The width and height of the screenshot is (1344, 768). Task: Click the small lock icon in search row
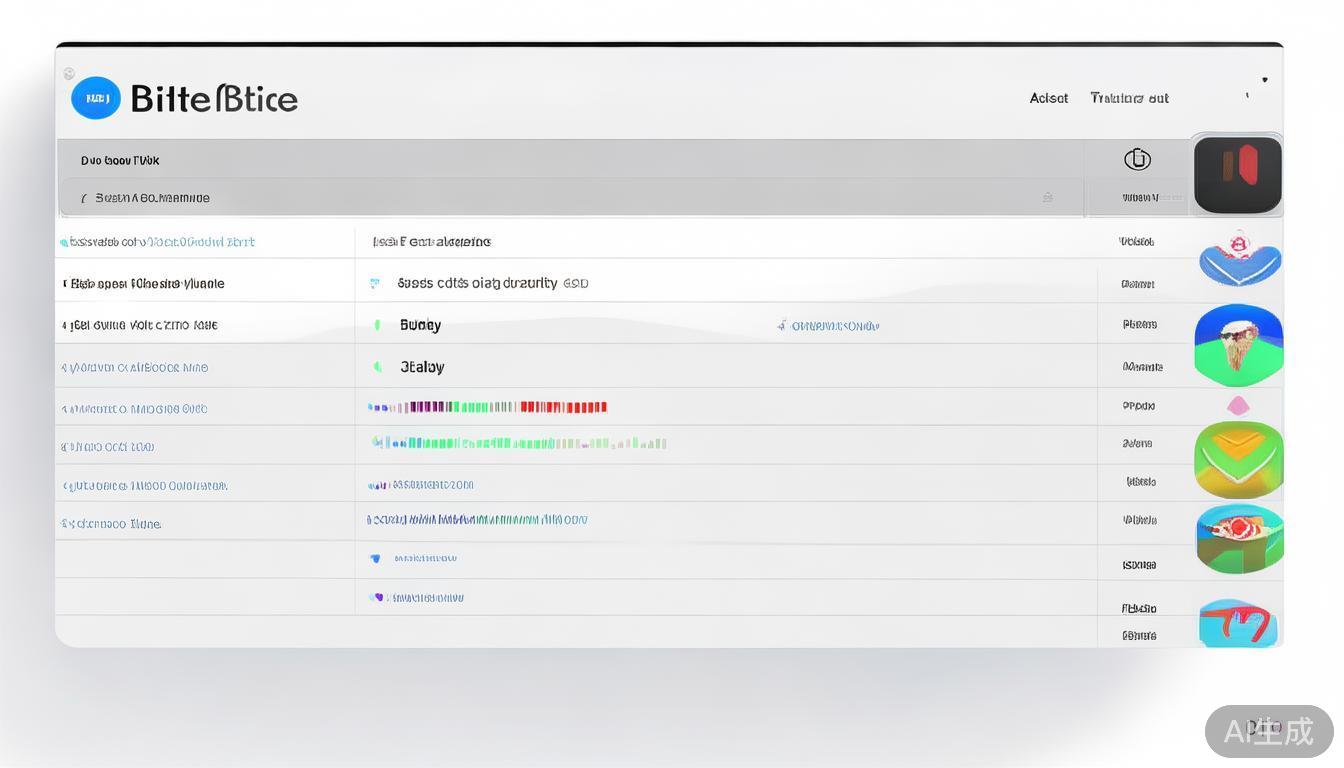[1047, 198]
